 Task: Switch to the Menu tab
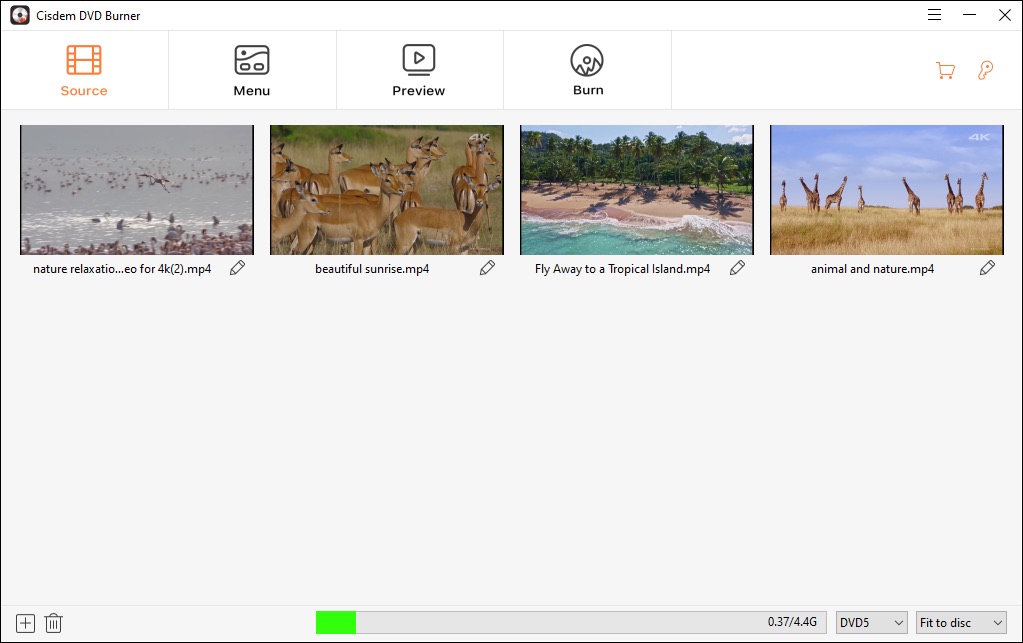coord(252,70)
